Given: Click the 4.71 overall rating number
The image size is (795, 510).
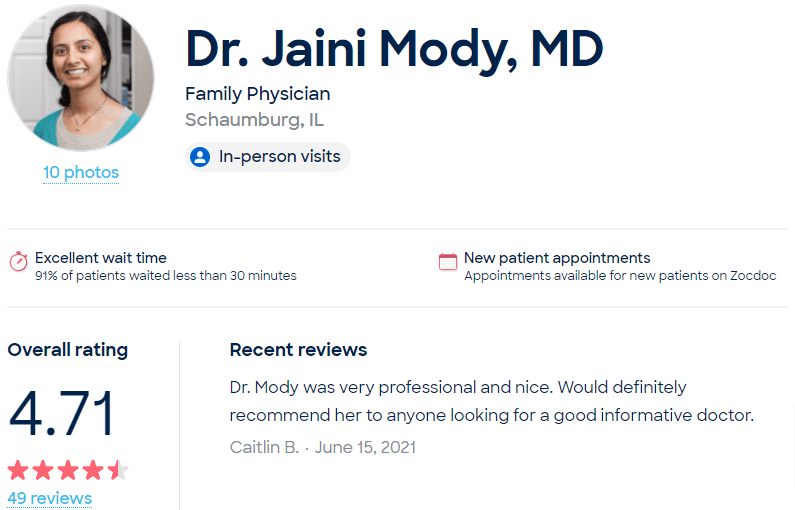Looking at the screenshot, I should 61,413.
